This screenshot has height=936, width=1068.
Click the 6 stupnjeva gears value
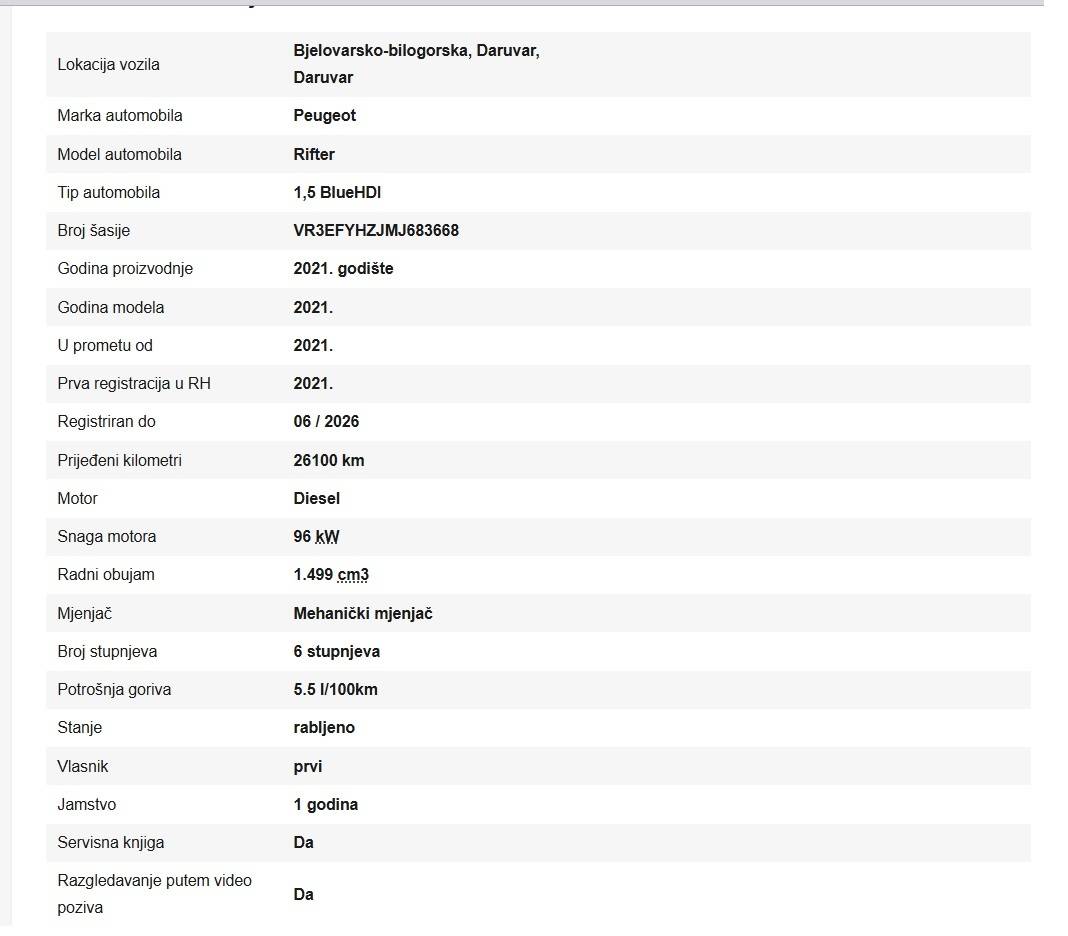[337, 652]
